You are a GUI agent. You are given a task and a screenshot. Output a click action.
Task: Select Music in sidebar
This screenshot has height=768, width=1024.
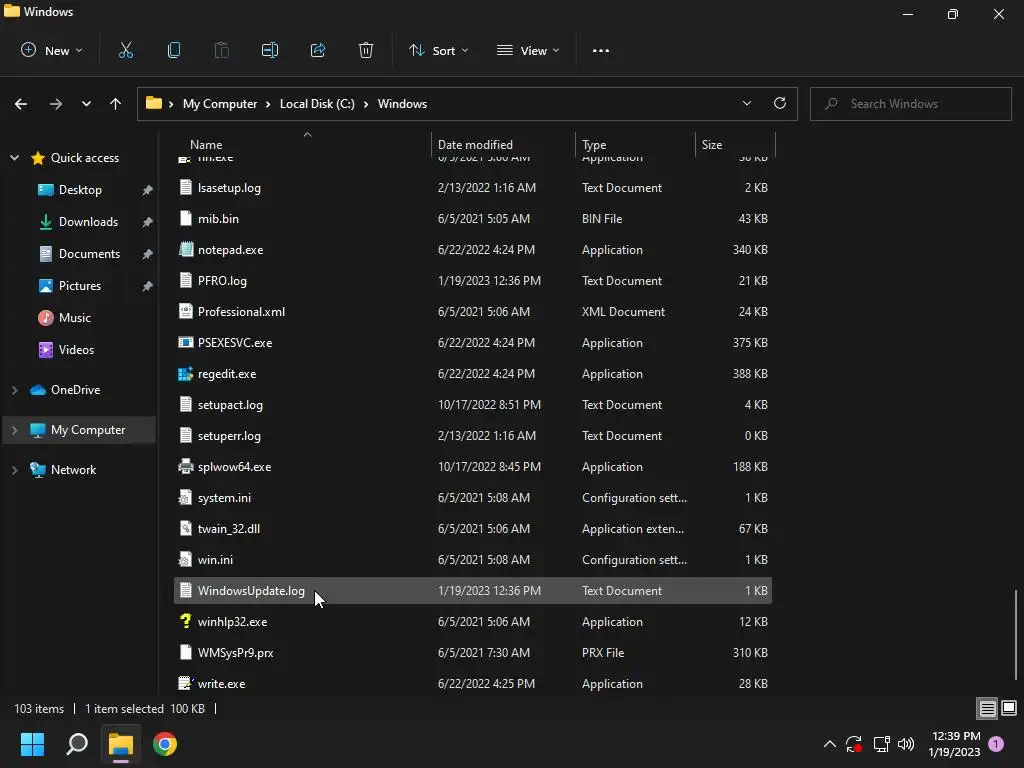coord(74,317)
